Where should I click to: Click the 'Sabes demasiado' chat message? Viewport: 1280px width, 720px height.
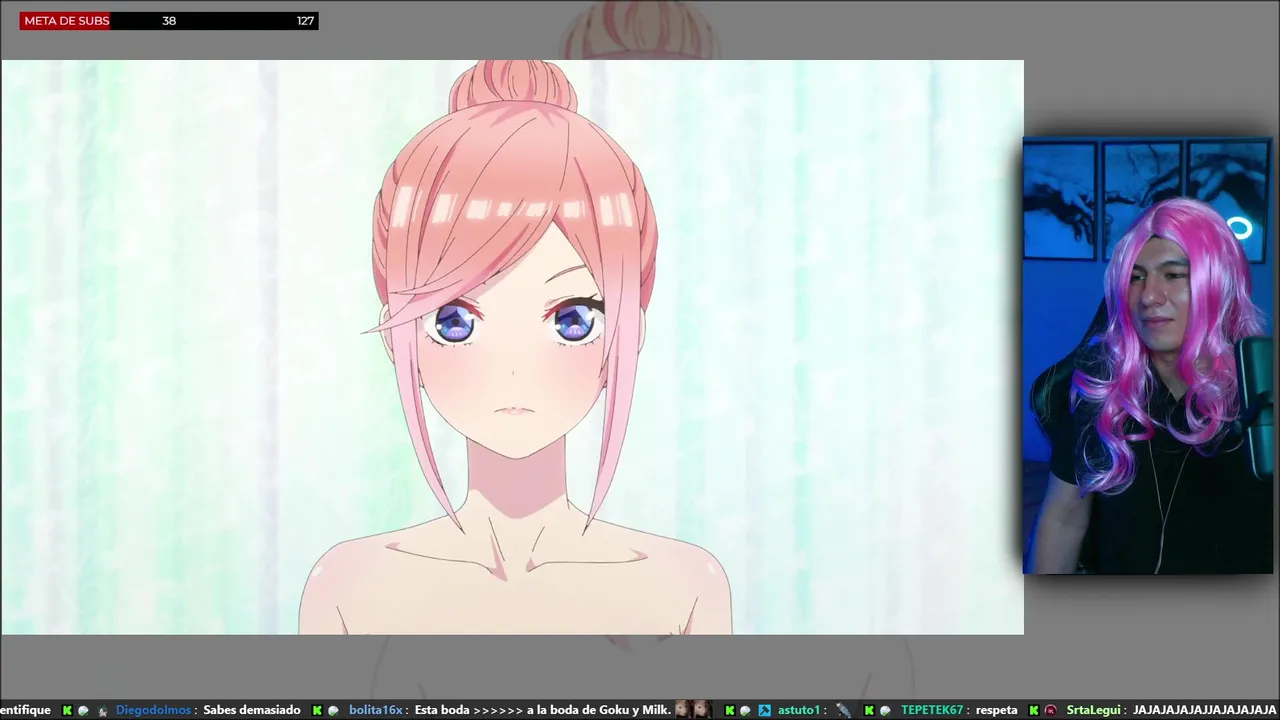click(252, 710)
